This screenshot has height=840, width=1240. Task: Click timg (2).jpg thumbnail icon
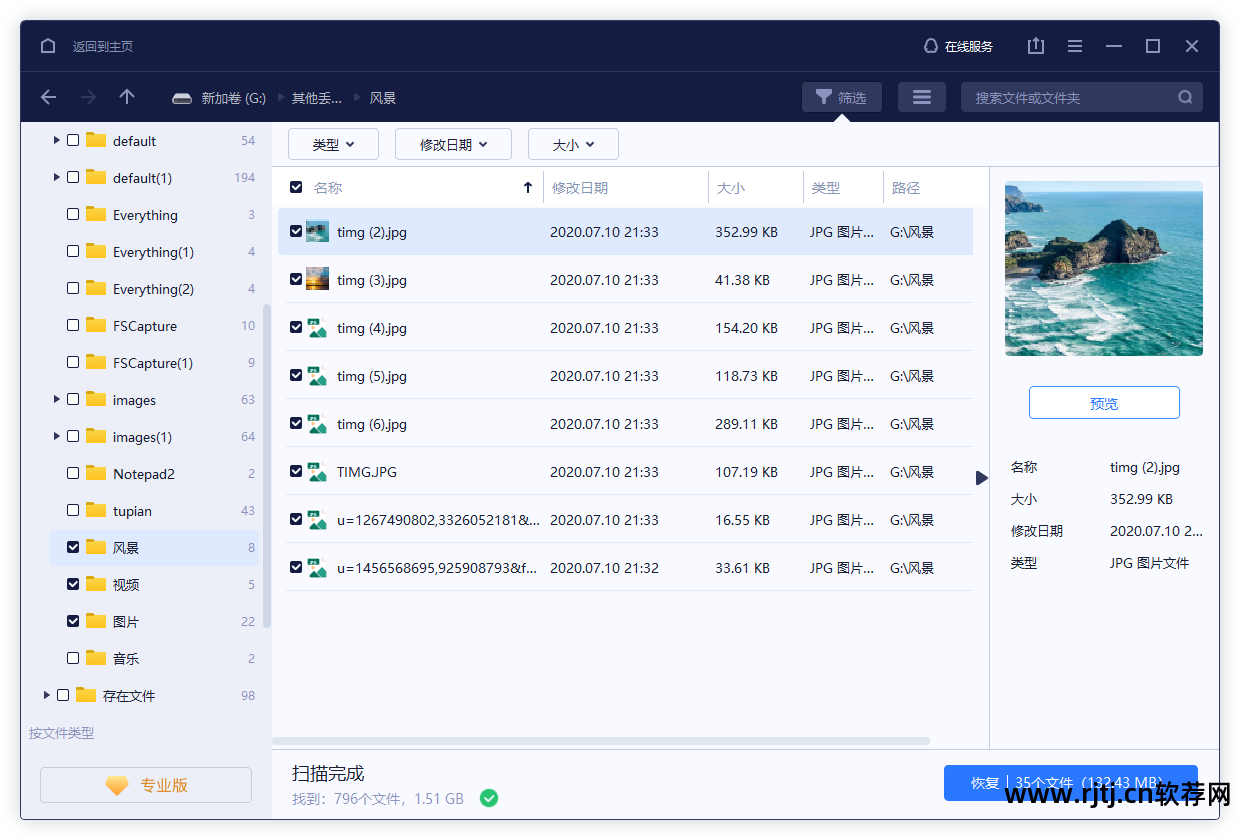pyautogui.click(x=317, y=231)
